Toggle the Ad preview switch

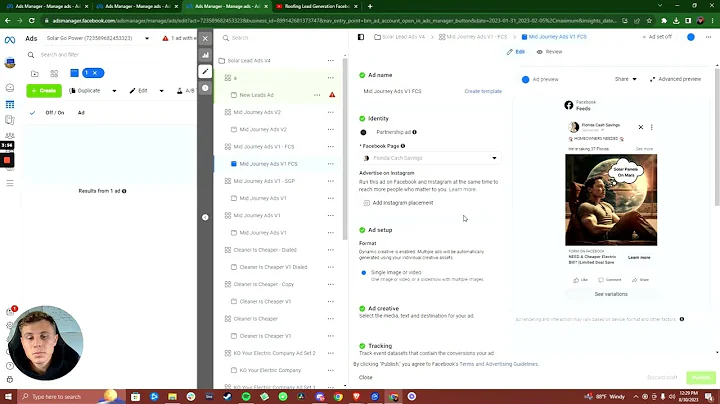(526, 79)
